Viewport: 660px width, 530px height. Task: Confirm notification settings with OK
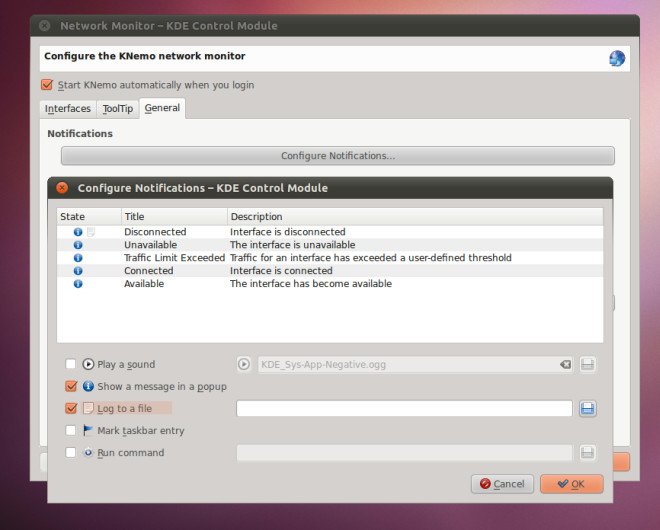572,484
